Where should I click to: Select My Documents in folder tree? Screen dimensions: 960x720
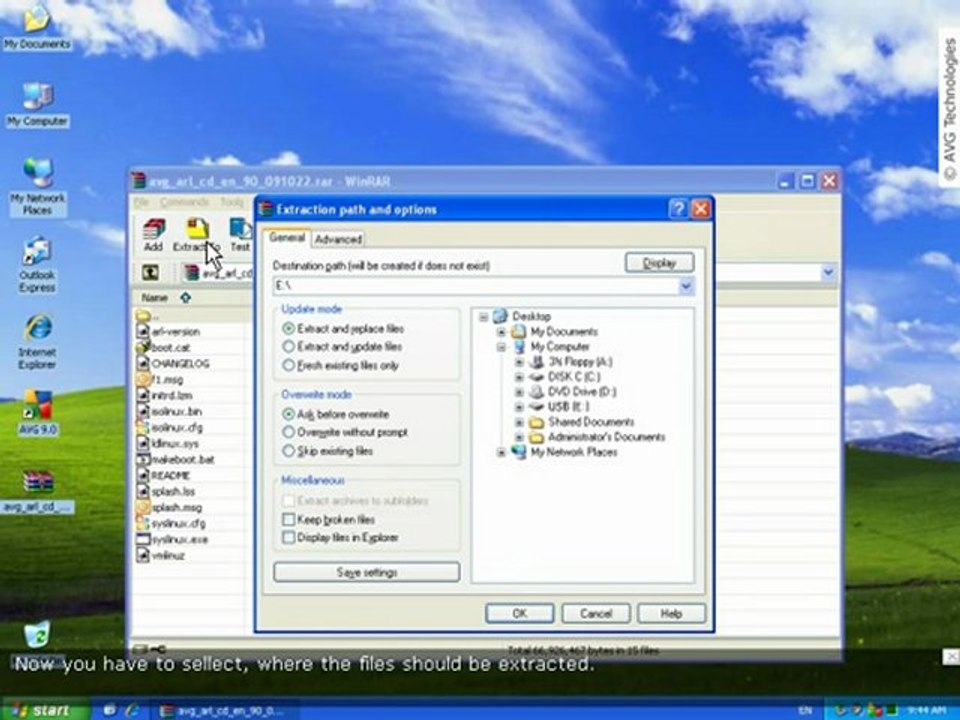[555, 331]
